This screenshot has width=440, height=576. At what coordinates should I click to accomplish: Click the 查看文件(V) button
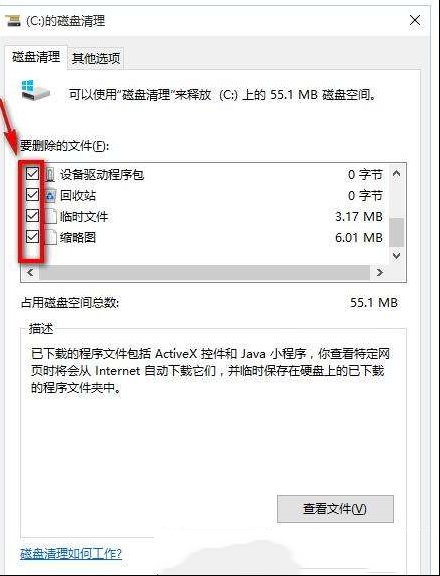coord(335,509)
